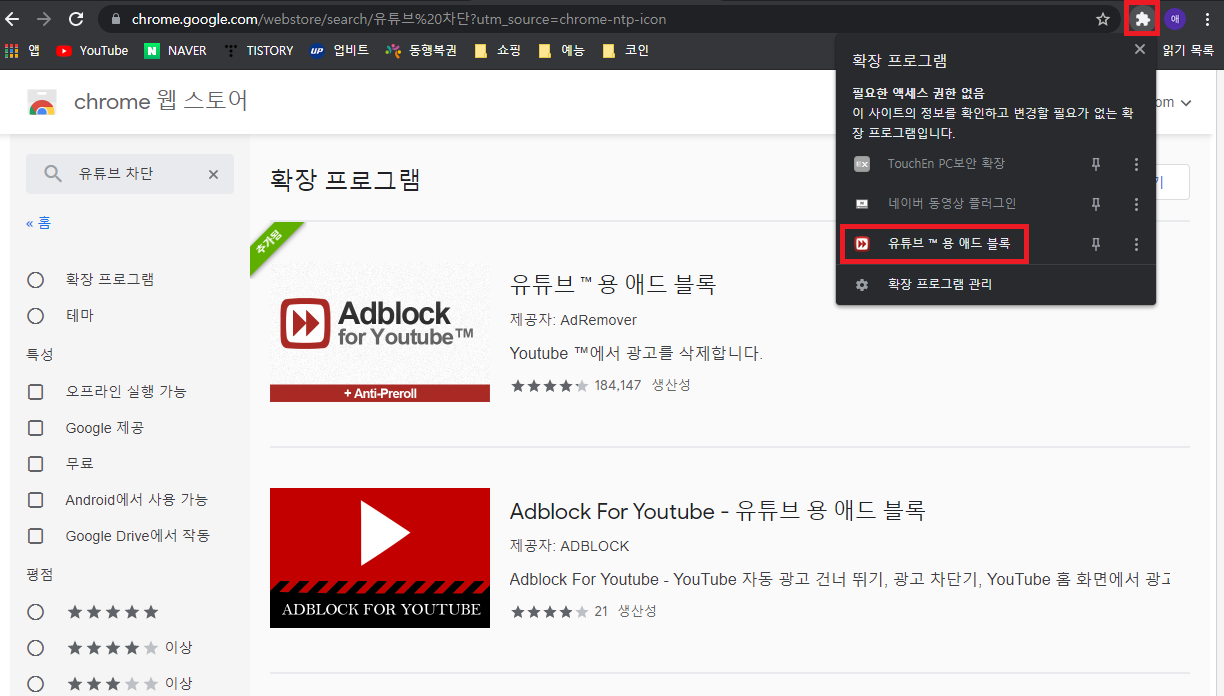Click the chrome 웹 스토어 logo
The width and height of the screenshot is (1224, 696).
coord(137,101)
